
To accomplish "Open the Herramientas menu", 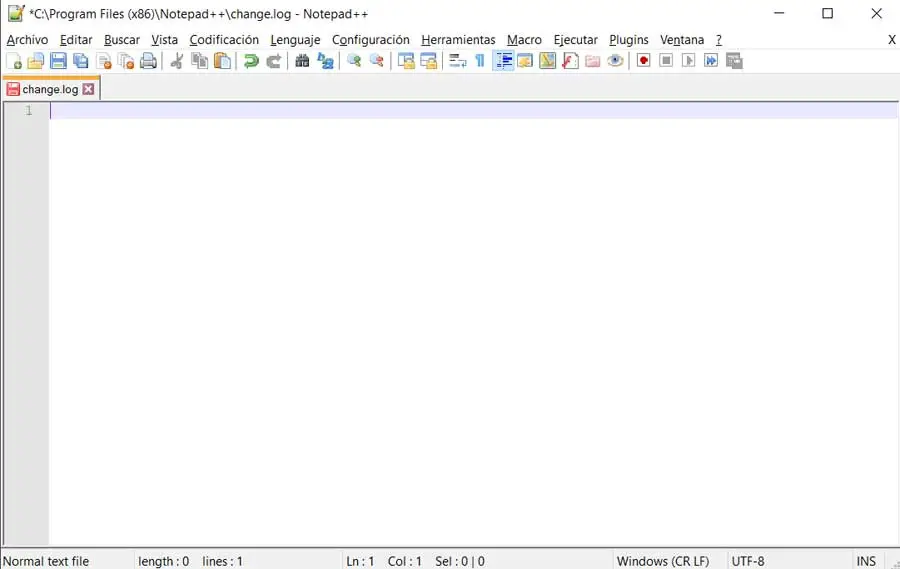I will point(458,40).
